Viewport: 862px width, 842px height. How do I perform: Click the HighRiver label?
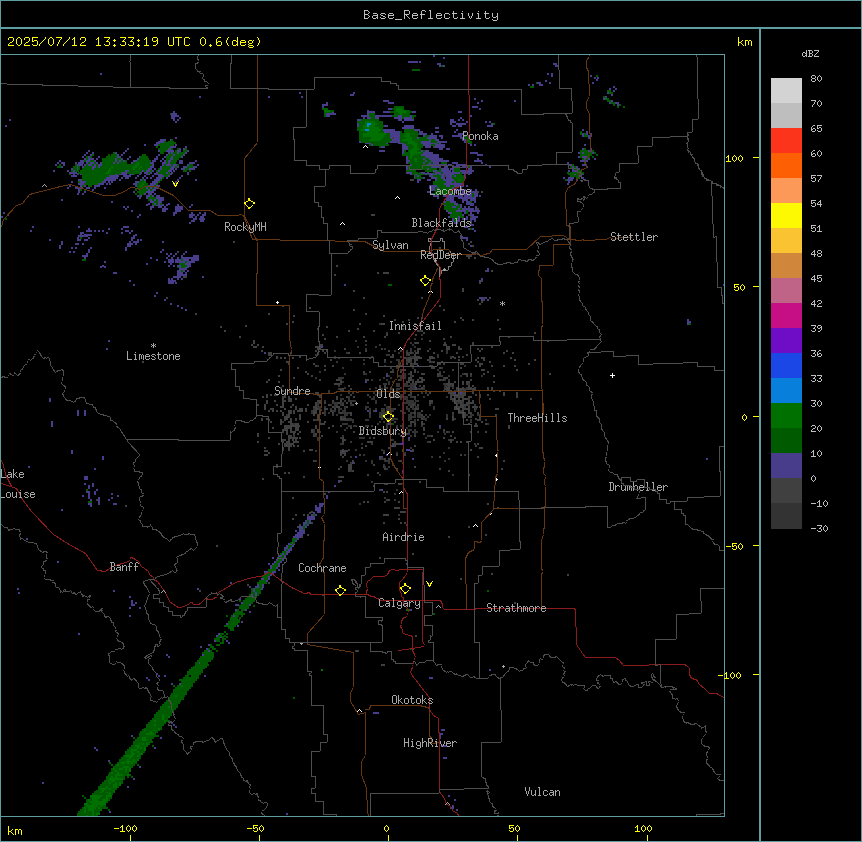pyautogui.click(x=430, y=743)
